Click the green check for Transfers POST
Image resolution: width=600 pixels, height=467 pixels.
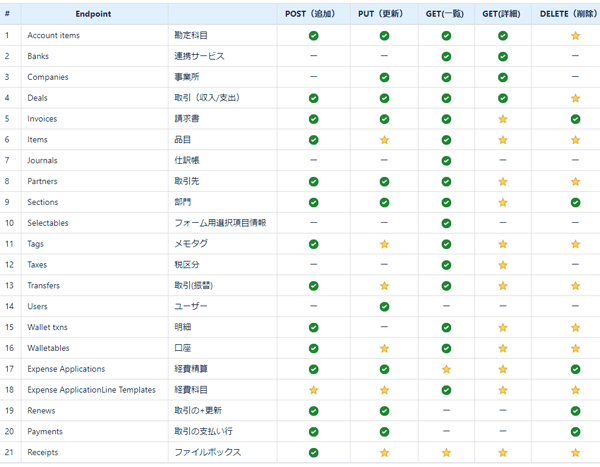coord(313,286)
